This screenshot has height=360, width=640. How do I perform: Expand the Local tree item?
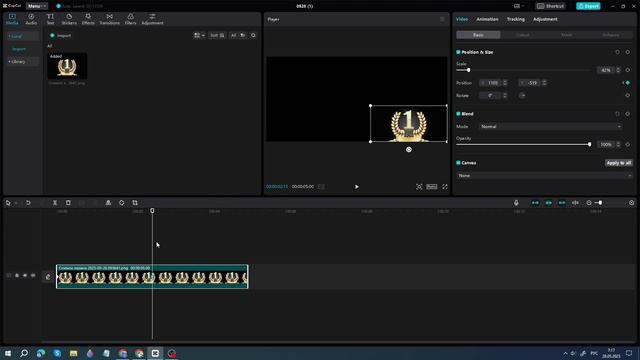point(22,36)
